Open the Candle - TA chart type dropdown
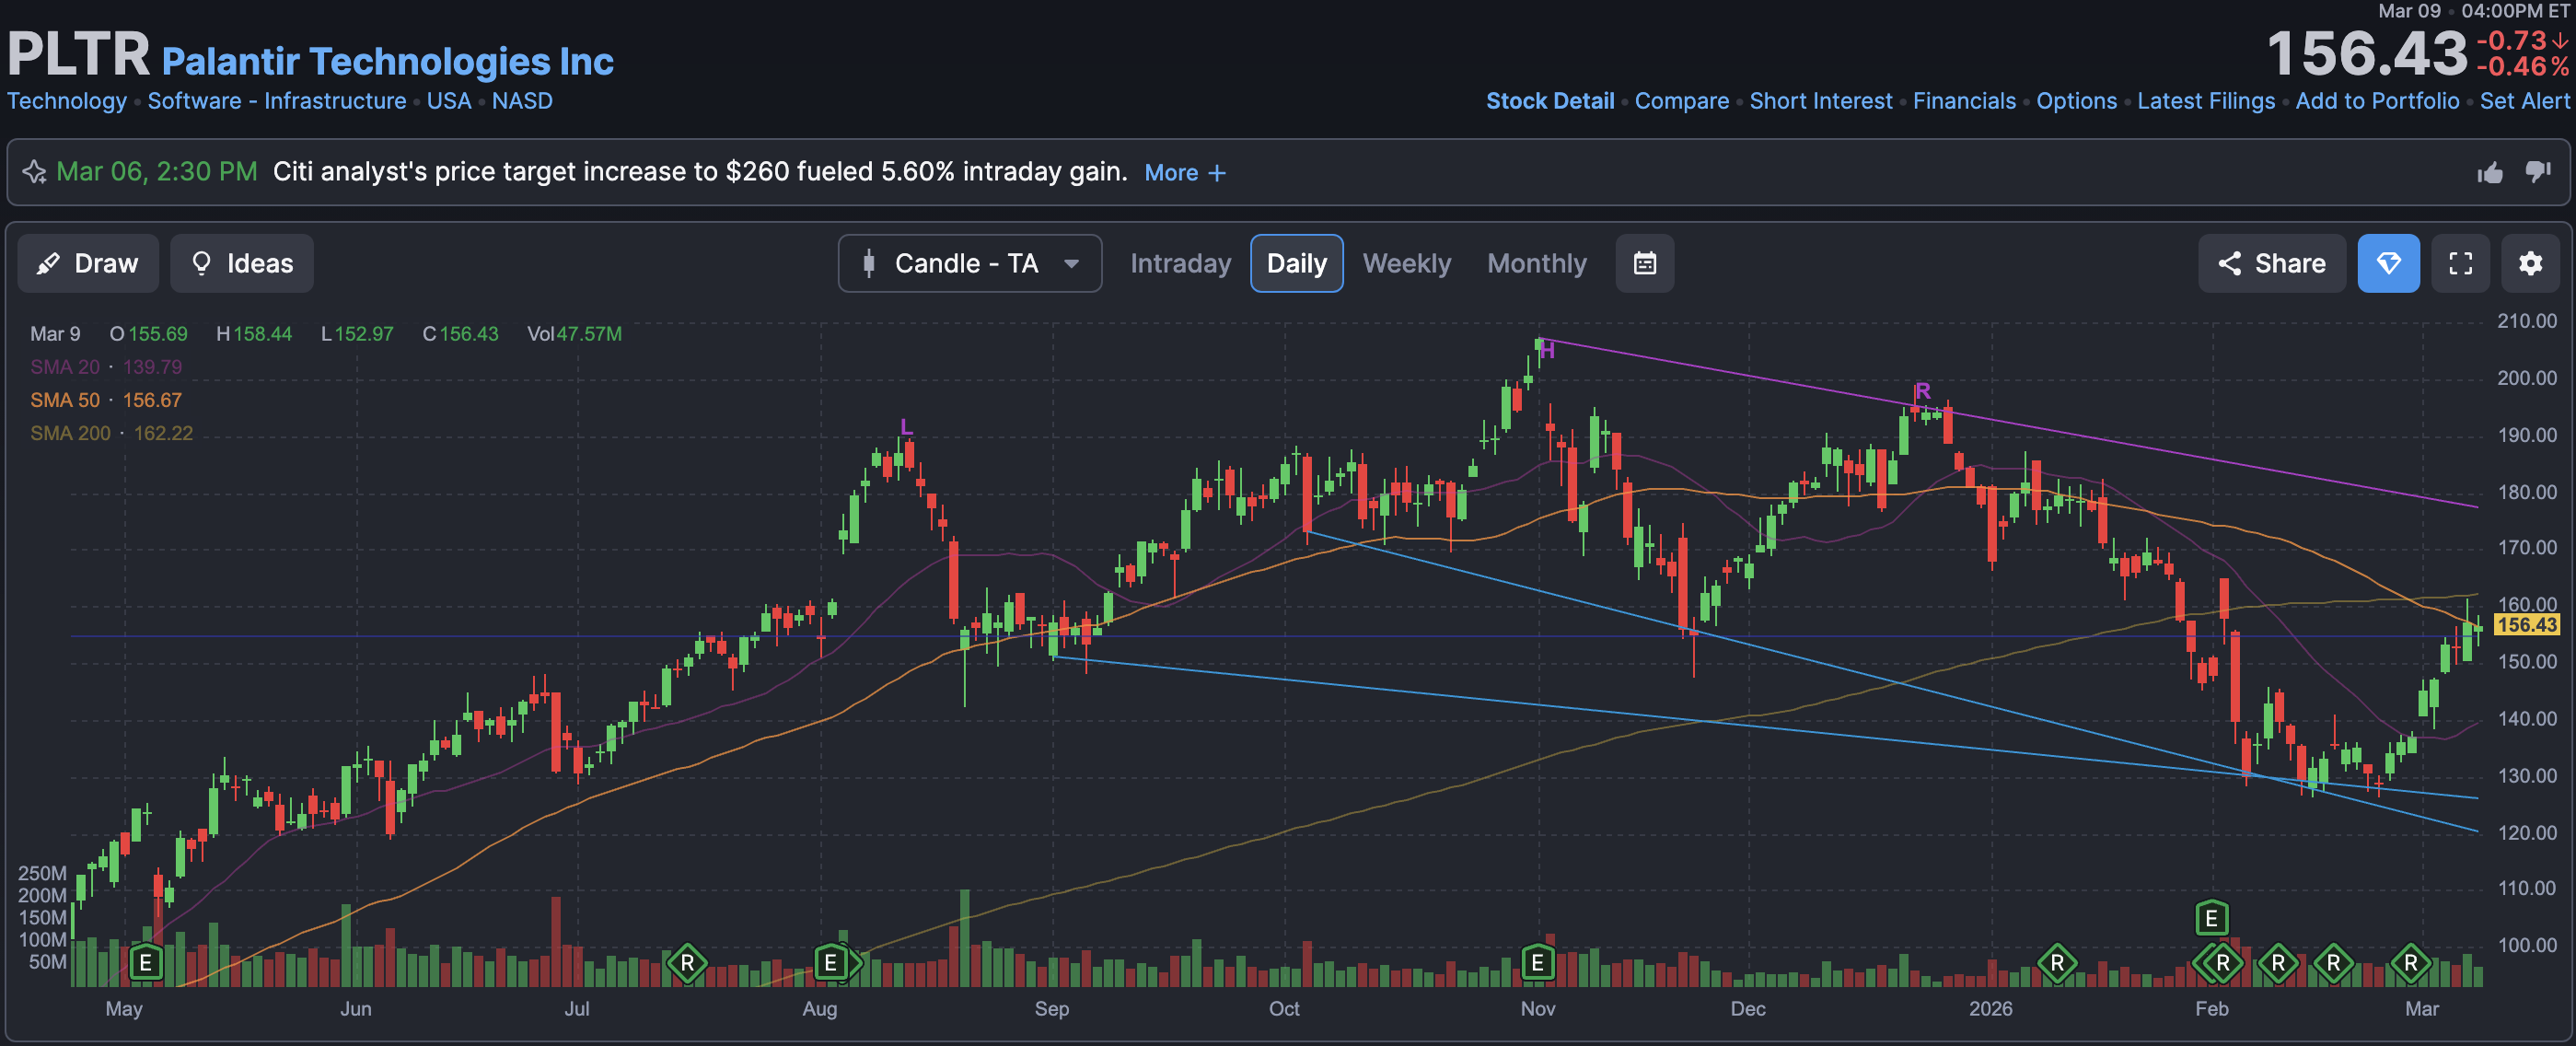2576x1046 pixels. pos(969,264)
